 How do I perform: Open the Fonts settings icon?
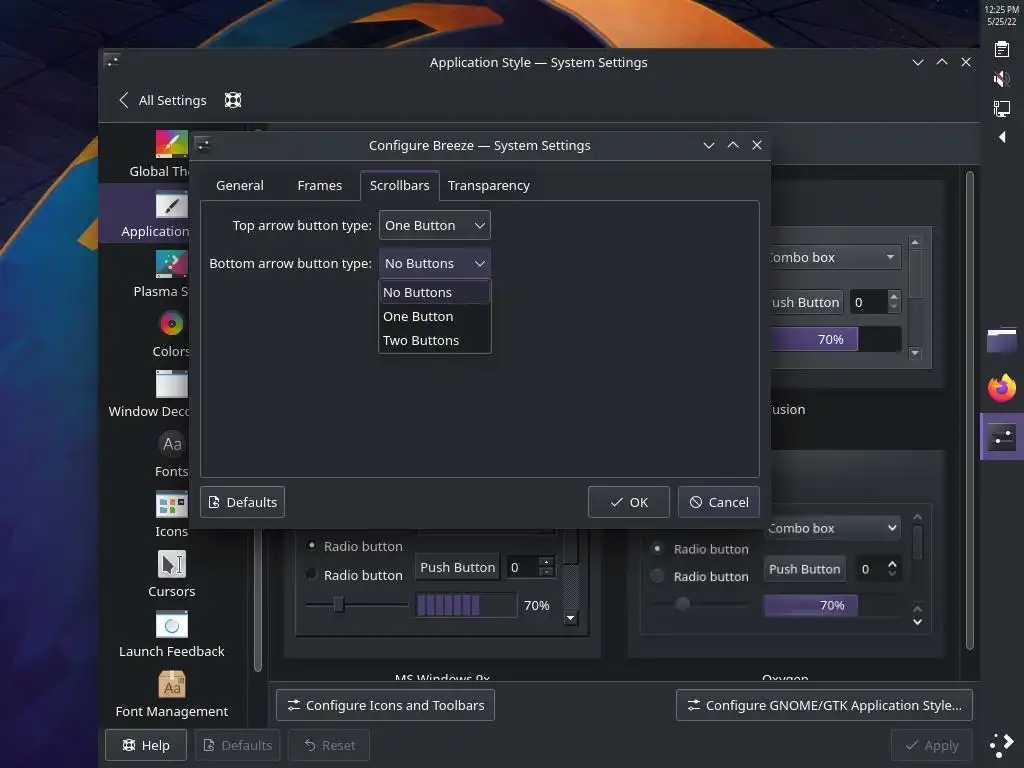[172, 444]
